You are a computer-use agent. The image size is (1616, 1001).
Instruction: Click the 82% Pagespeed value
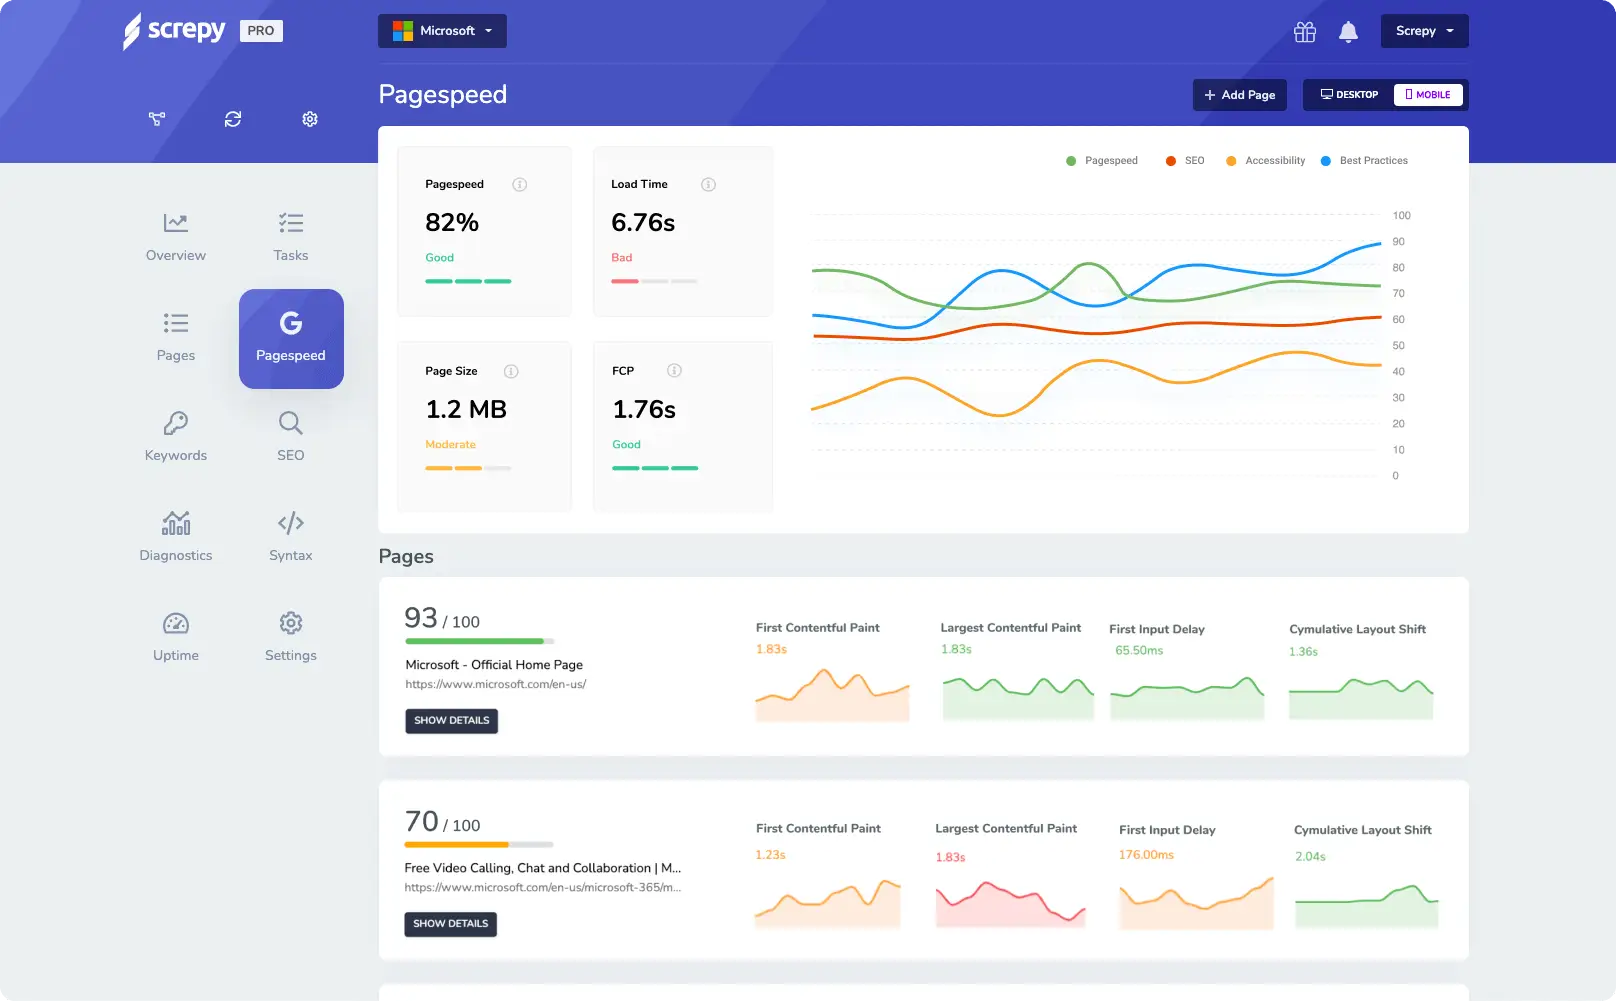click(x=452, y=223)
